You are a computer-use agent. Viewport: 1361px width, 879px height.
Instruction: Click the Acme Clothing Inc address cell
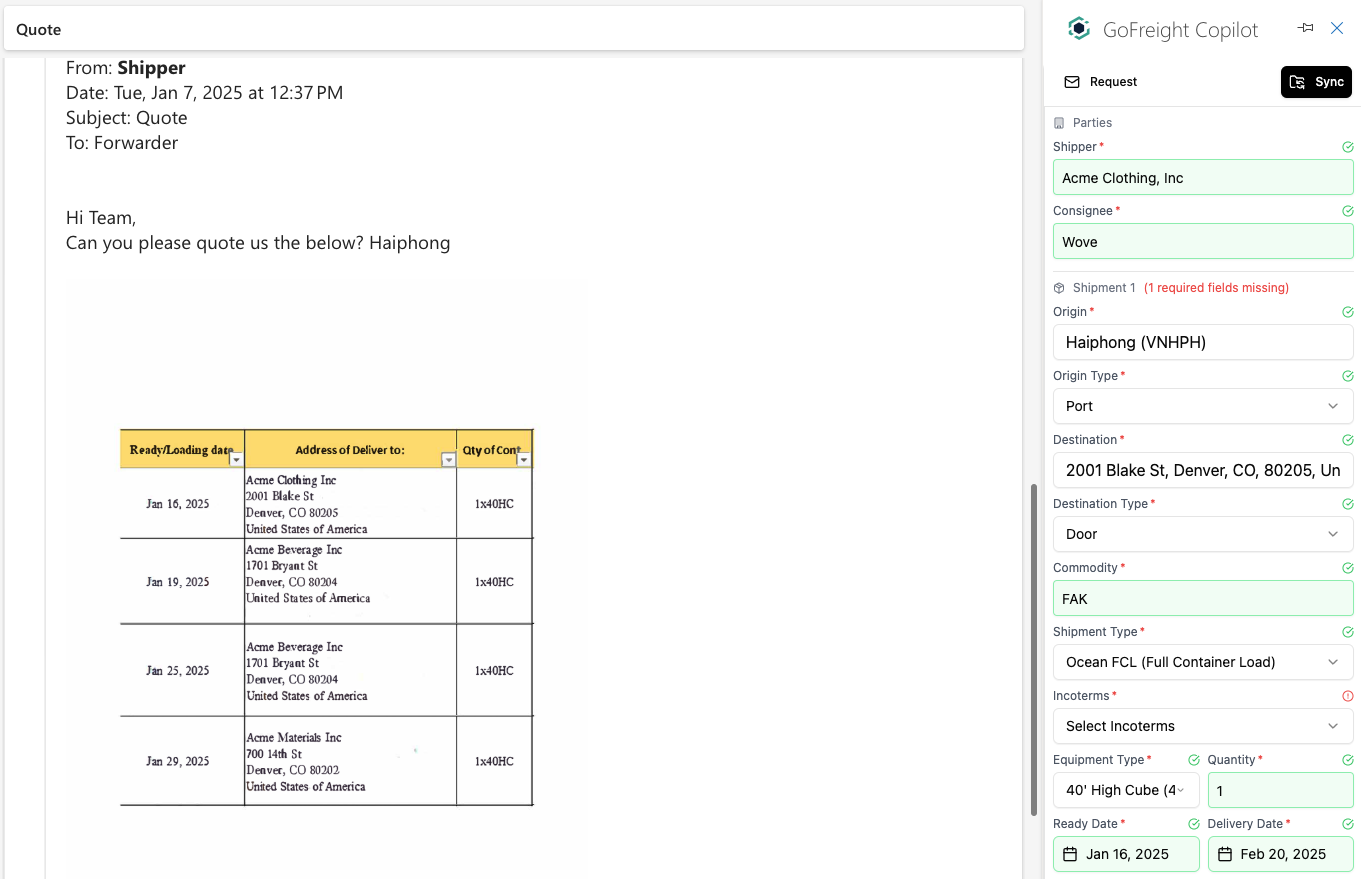click(350, 504)
